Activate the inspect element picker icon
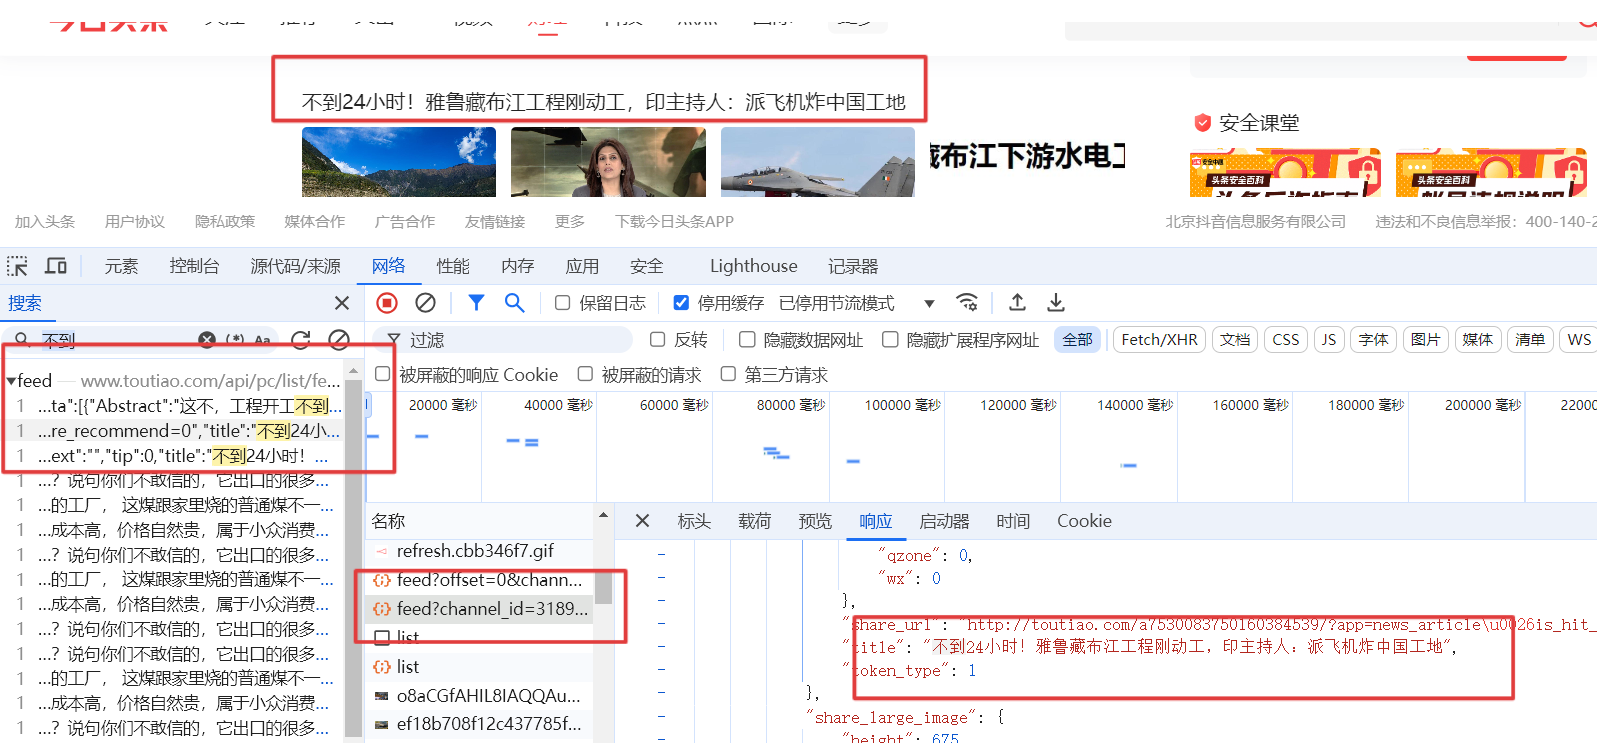The width and height of the screenshot is (1597, 743). click(17, 266)
